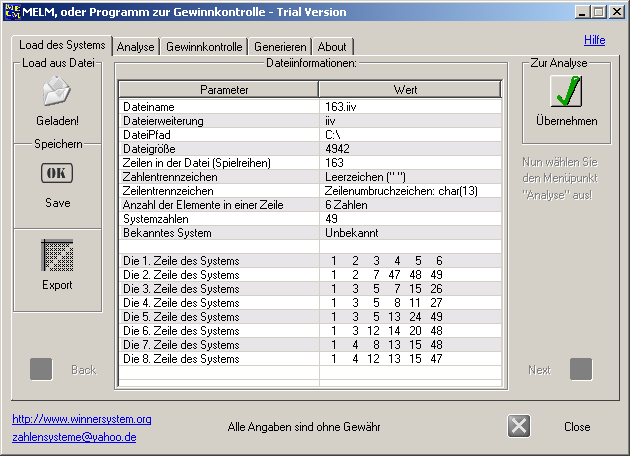Minimize the MELM window
The width and height of the screenshot is (630, 456).
581,12
